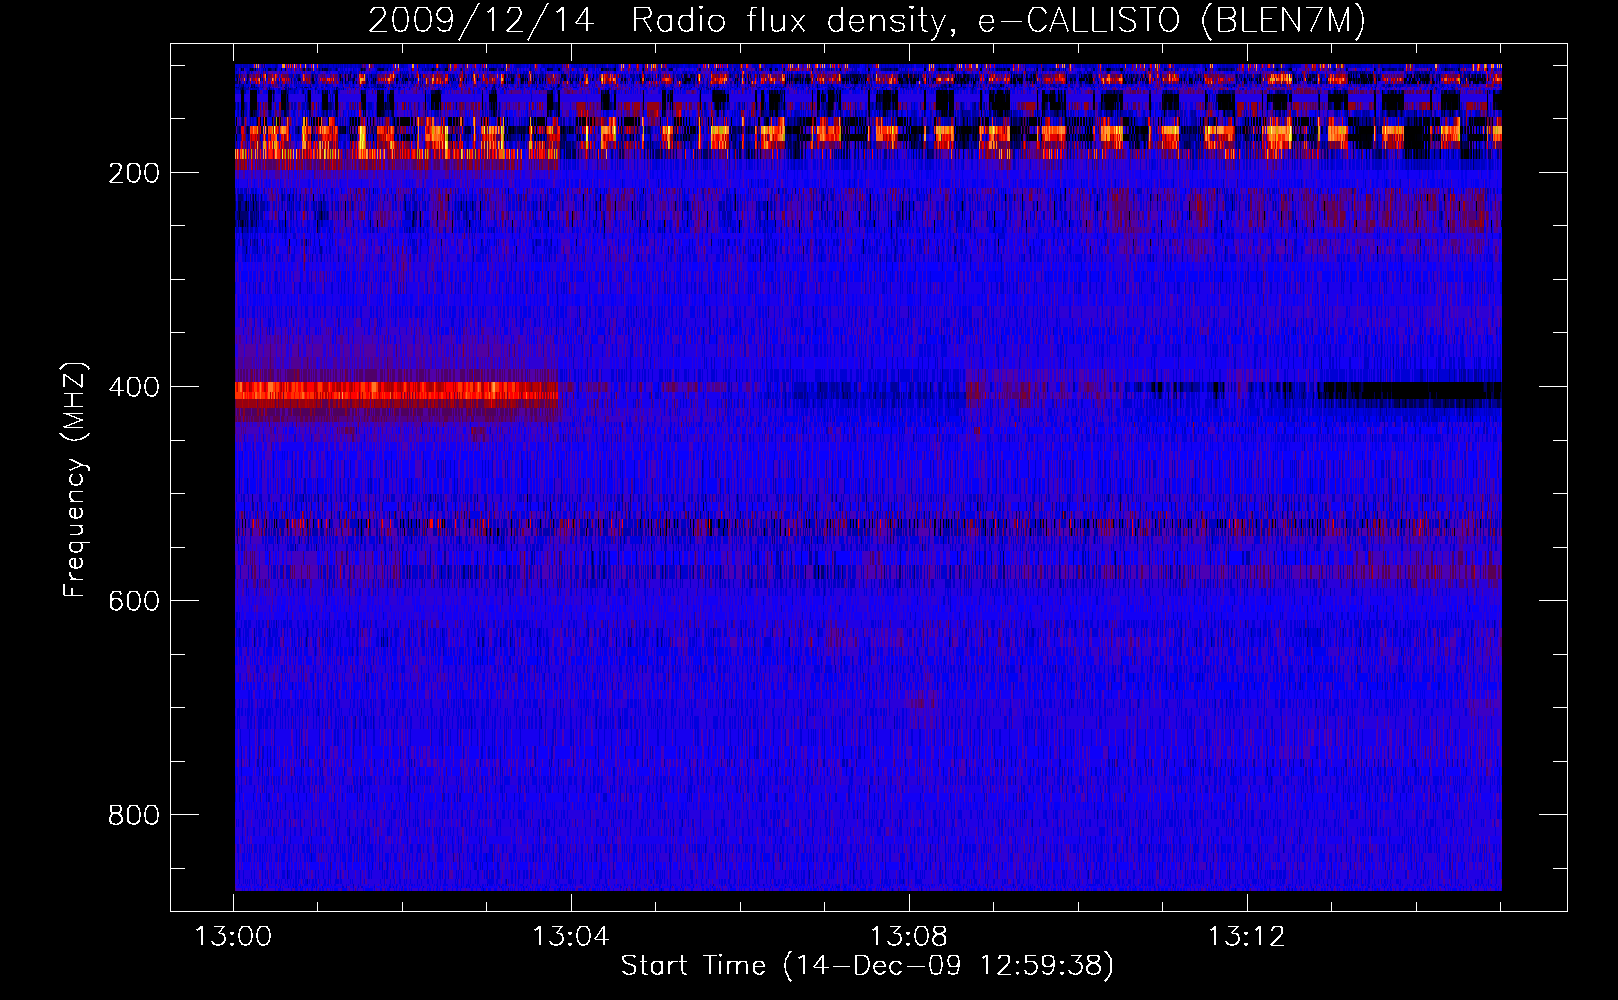Click the plot title mentioning e-CALLISTO (BLEN7M)
This screenshot has height=1000, width=1618.
tap(867, 20)
